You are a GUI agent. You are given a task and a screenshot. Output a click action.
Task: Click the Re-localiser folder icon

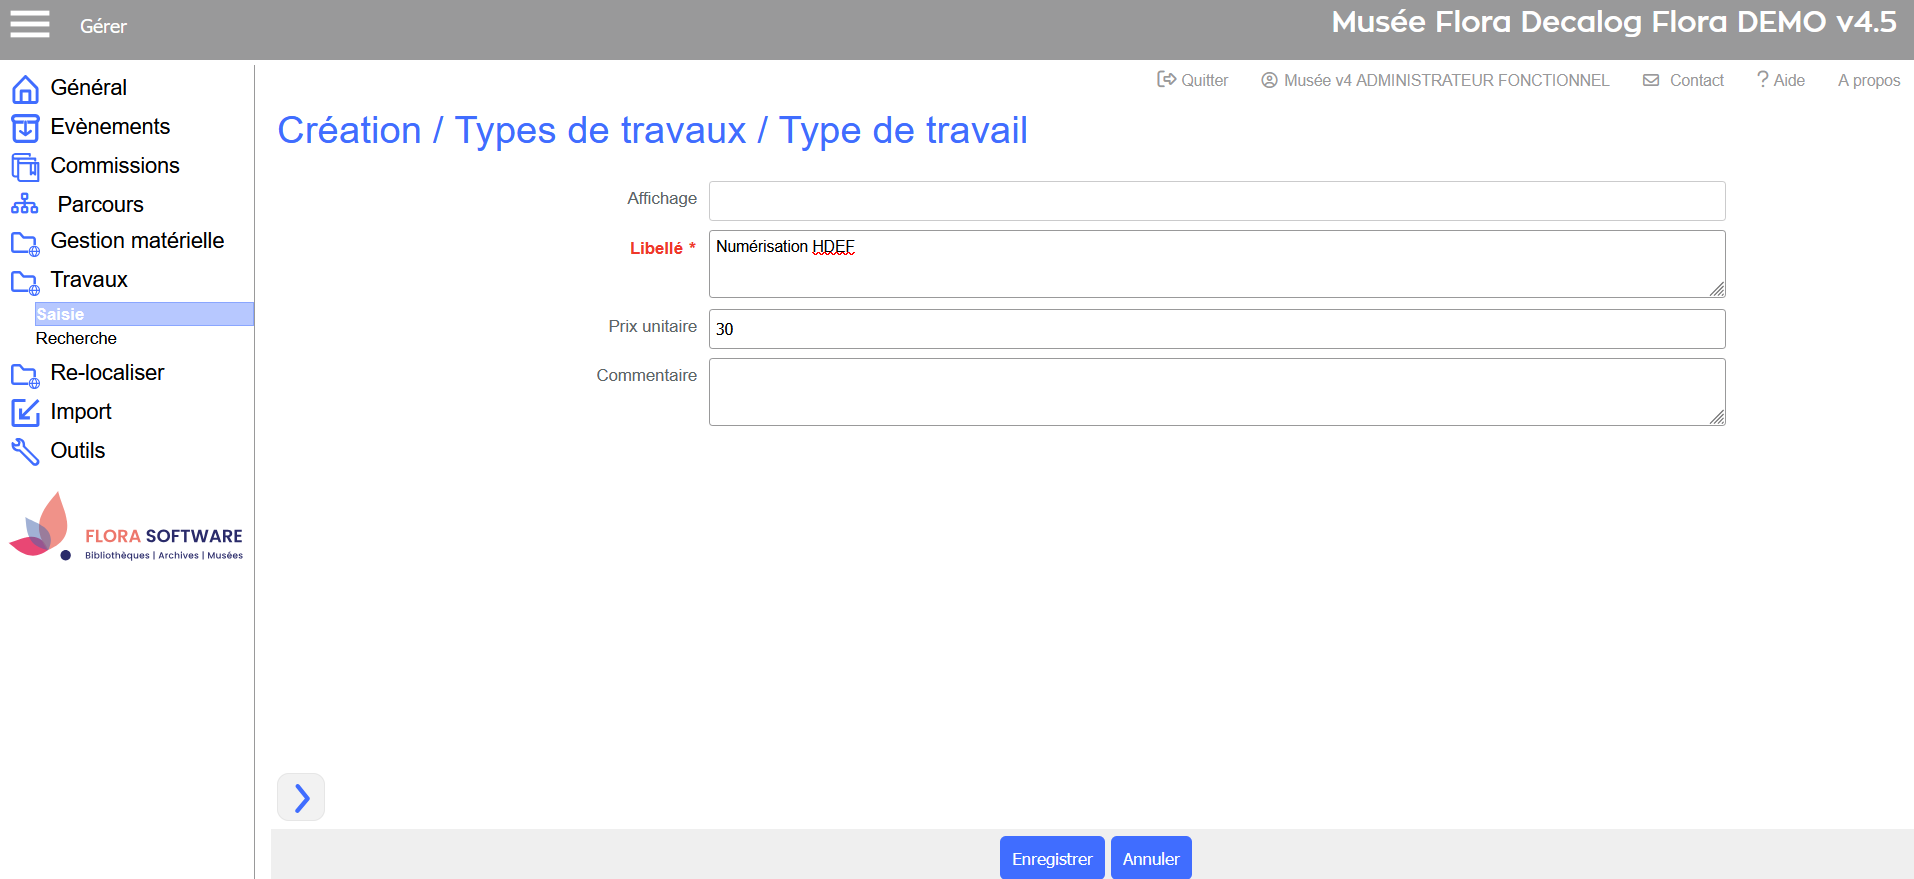coord(25,375)
